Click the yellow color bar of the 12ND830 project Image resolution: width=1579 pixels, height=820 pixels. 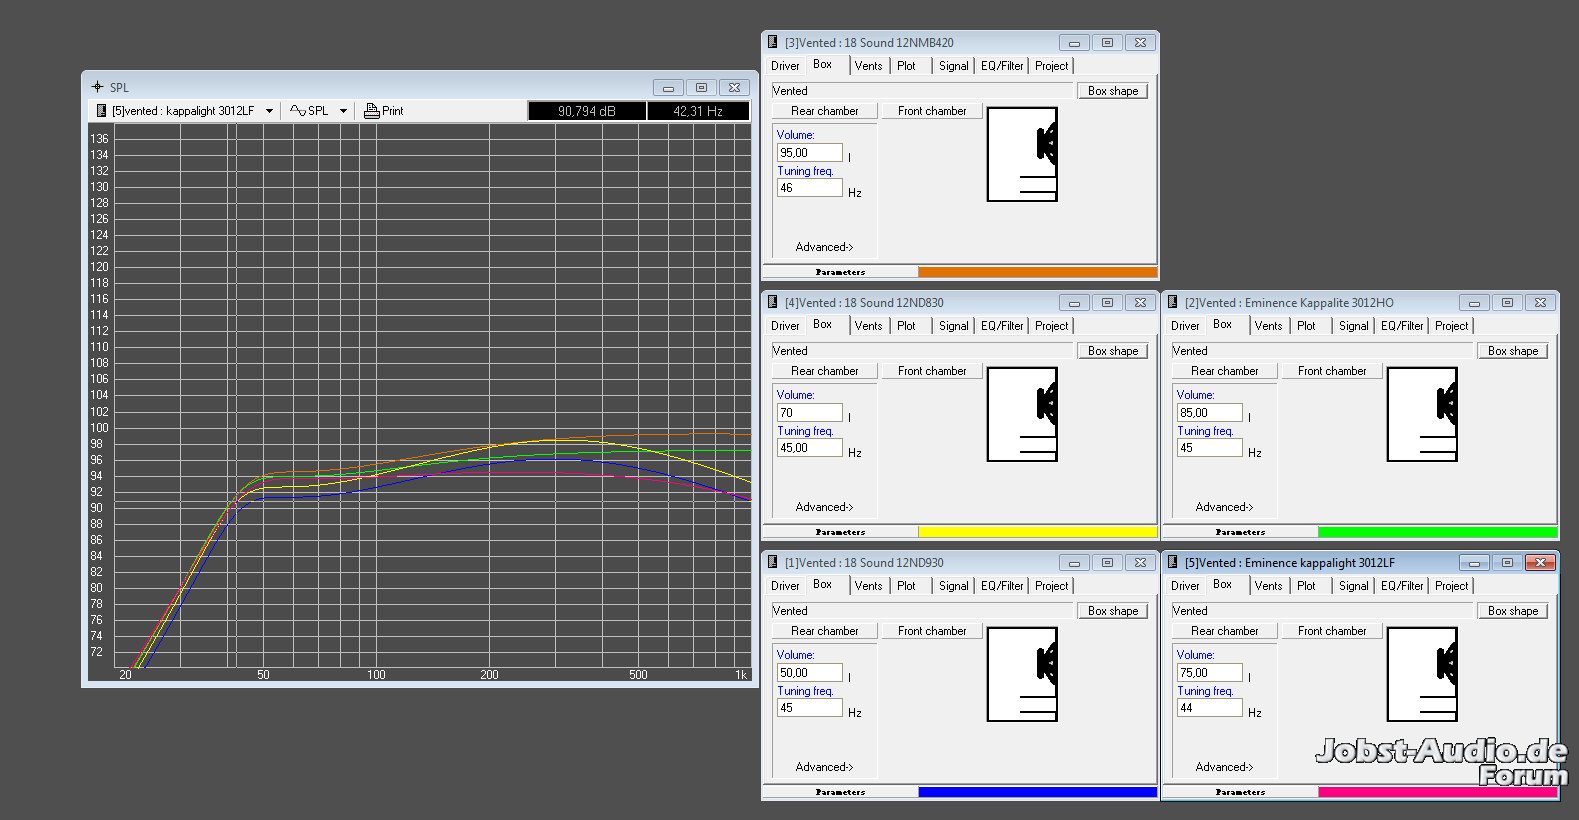pyautogui.click(x=1037, y=532)
